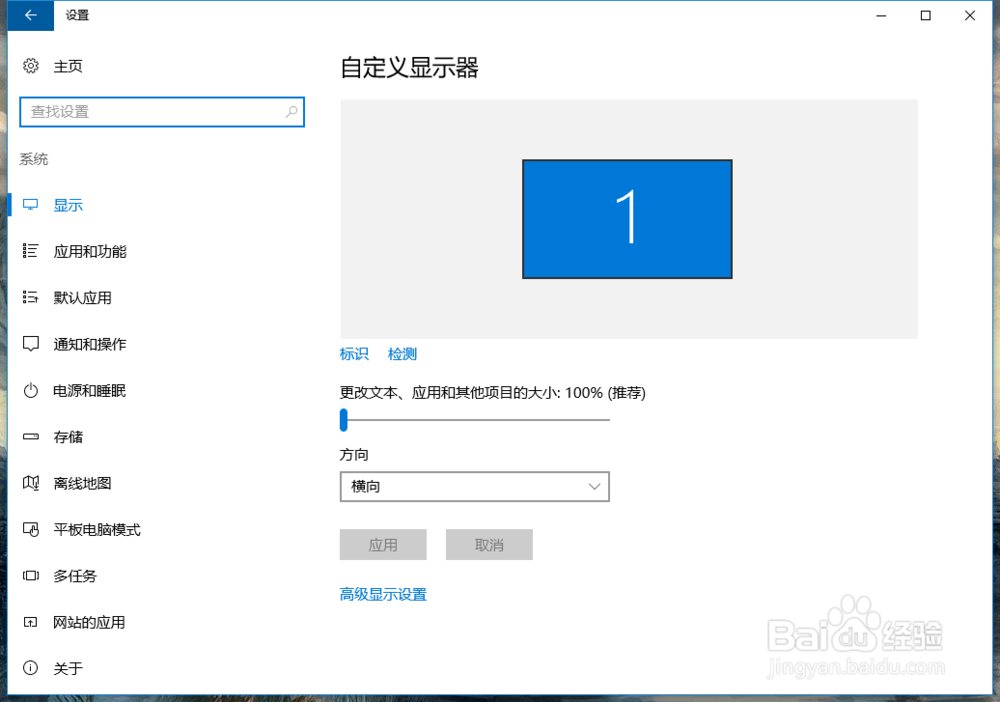The image size is (1000, 702).
Task: Open 默认应用 settings
Action: 82,298
